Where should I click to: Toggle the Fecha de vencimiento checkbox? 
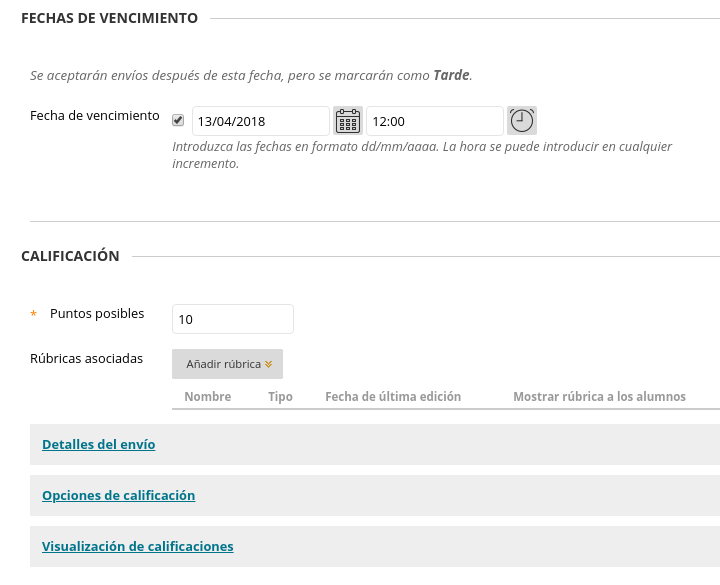pos(178,121)
